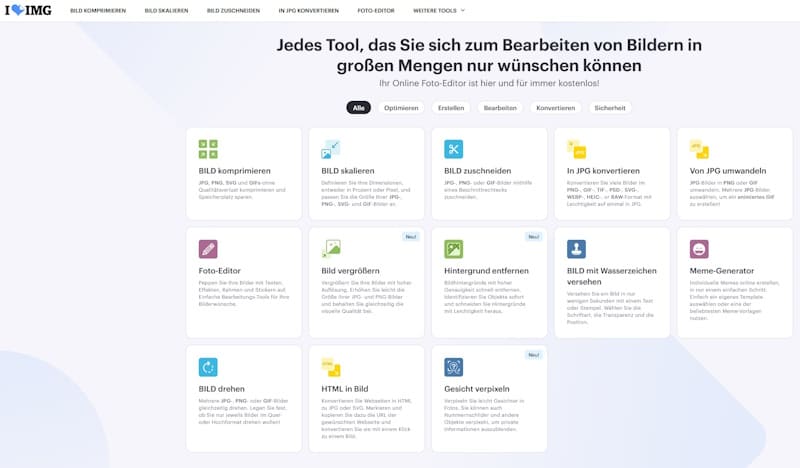Click the Neu! badge on Bild vergrößern
Viewport: 800px width, 468px height.
click(411, 237)
